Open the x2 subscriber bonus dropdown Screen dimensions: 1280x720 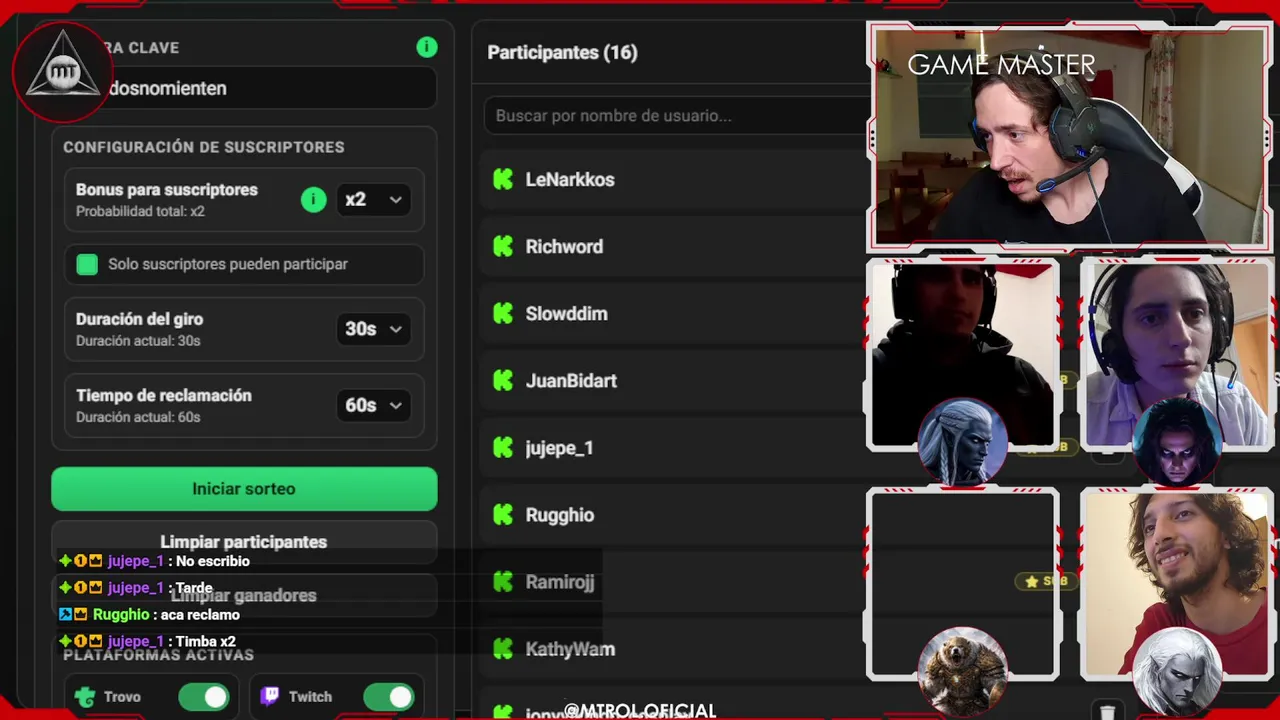click(x=373, y=200)
